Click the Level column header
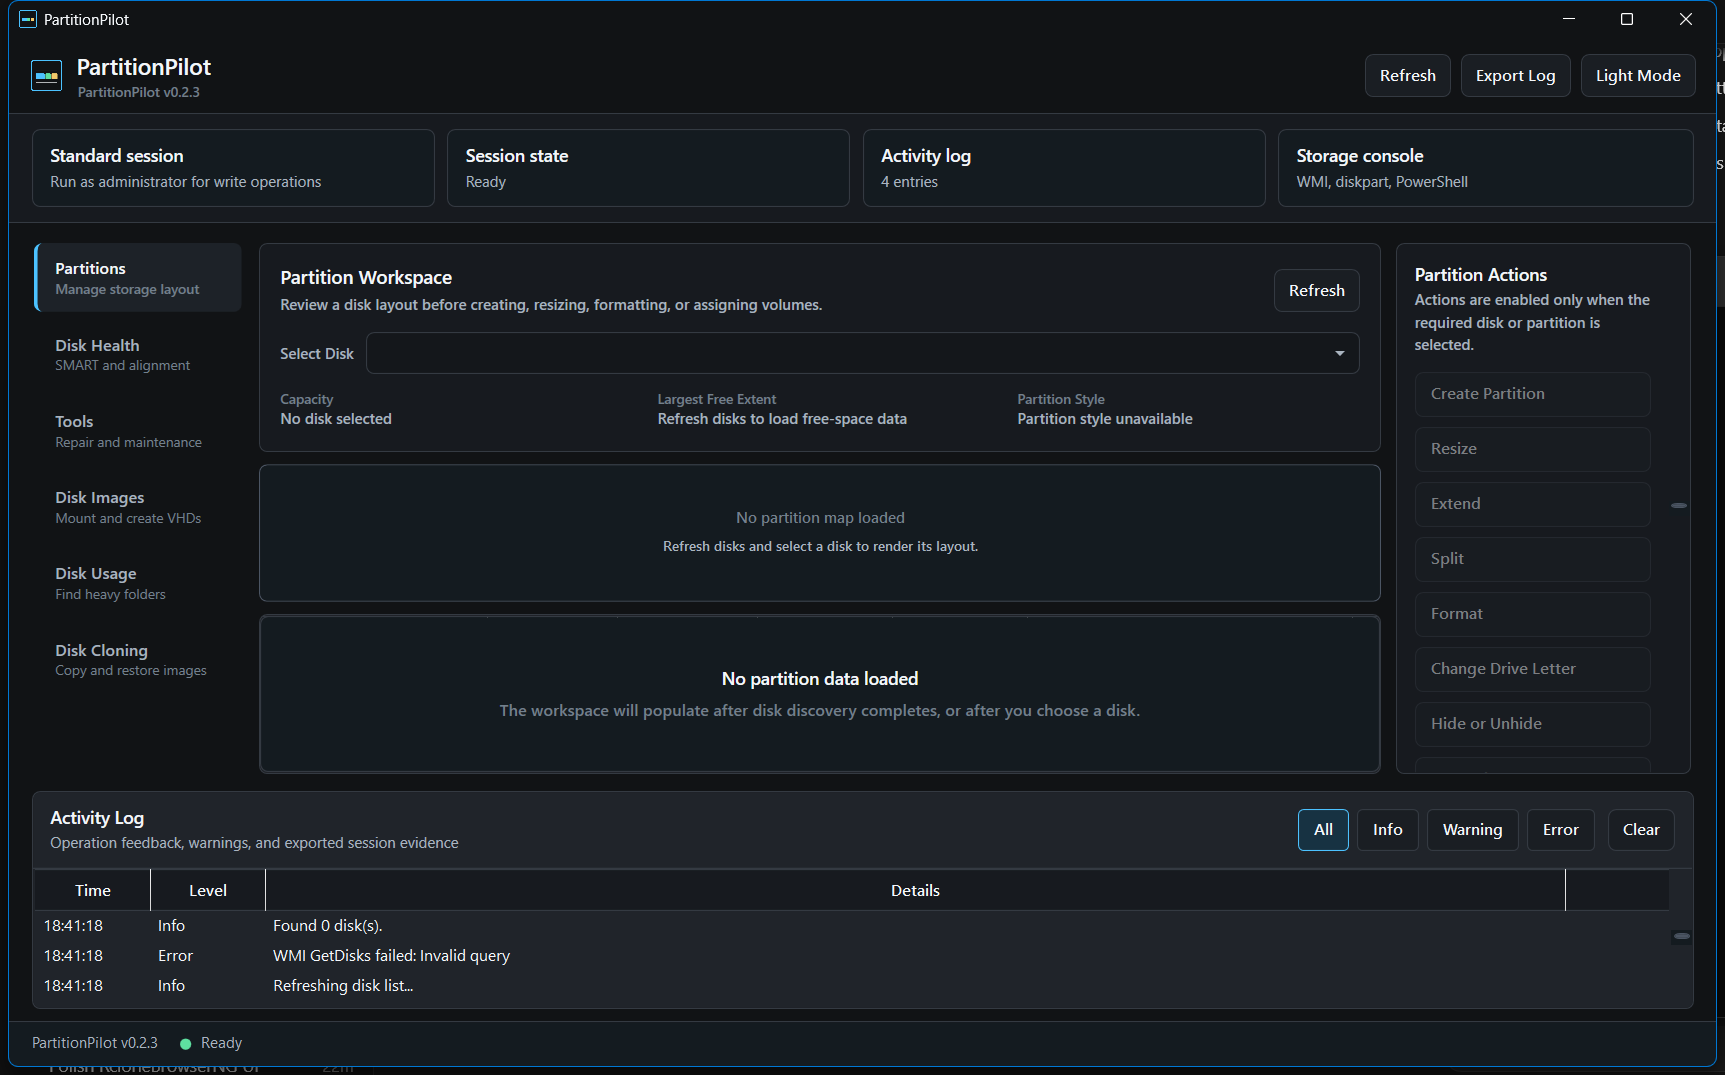The image size is (1725, 1075). point(208,890)
